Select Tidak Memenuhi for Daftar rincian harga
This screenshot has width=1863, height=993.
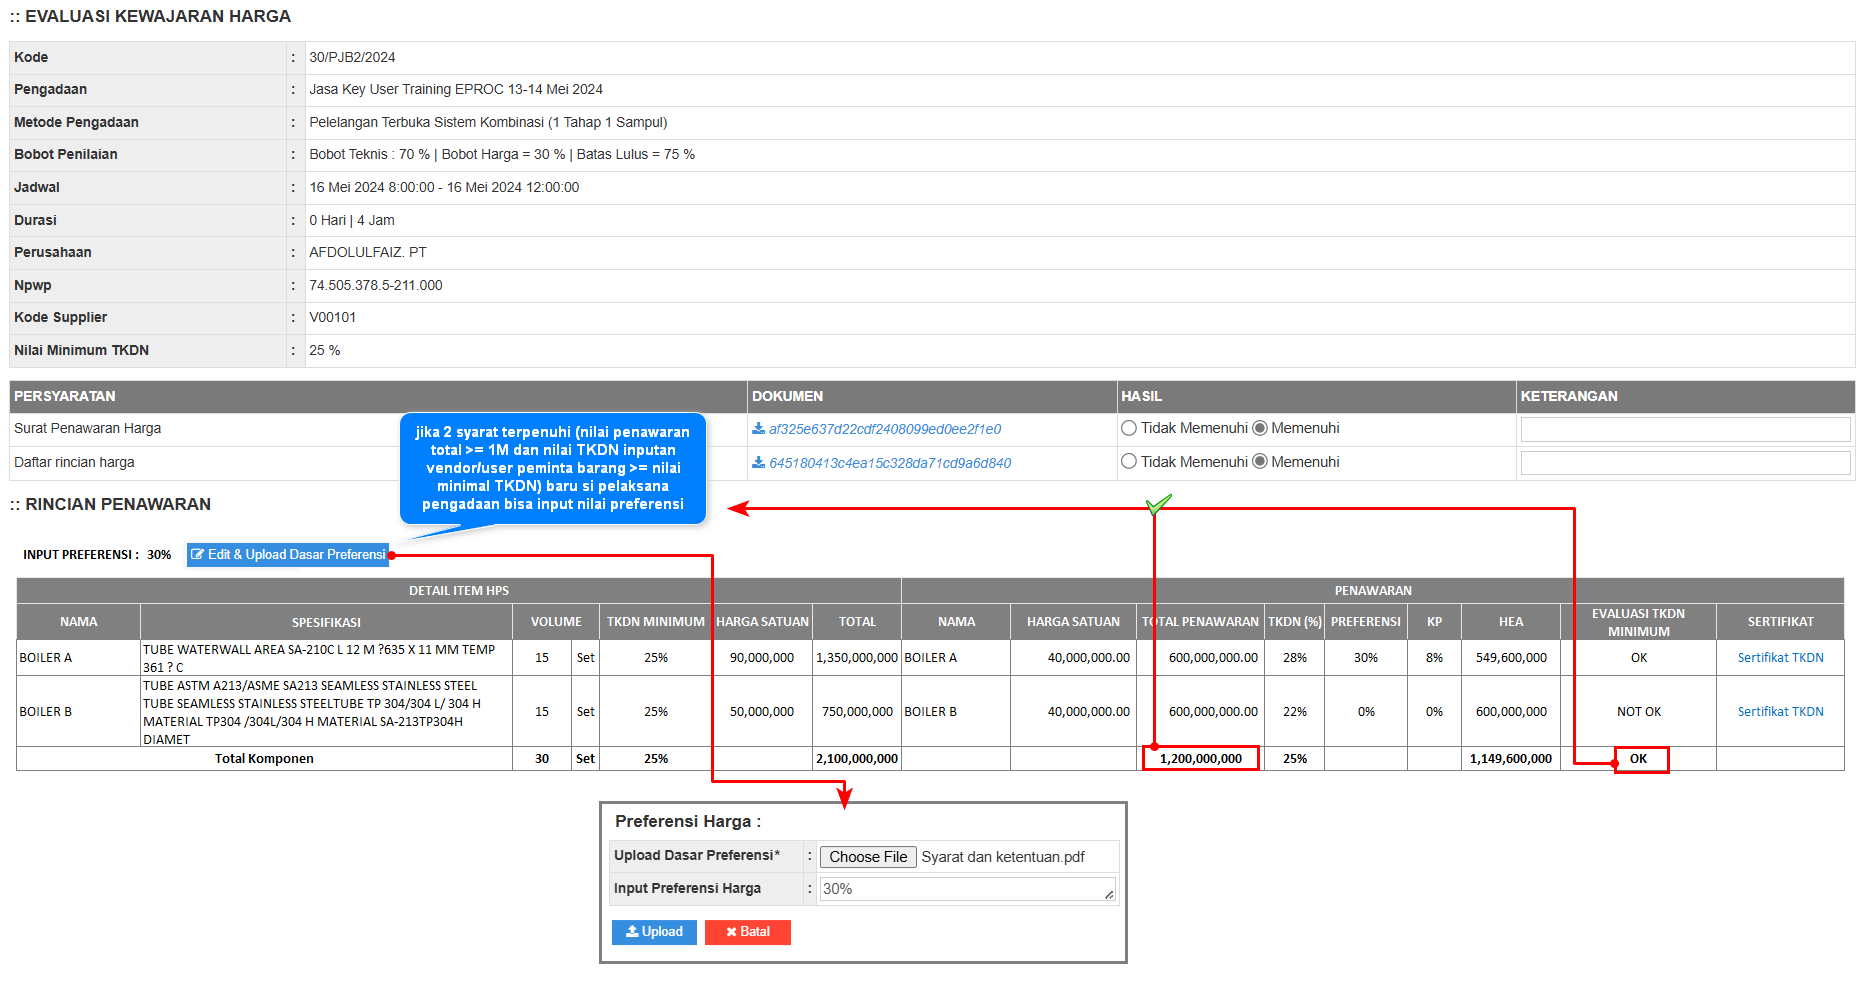(x=1129, y=462)
